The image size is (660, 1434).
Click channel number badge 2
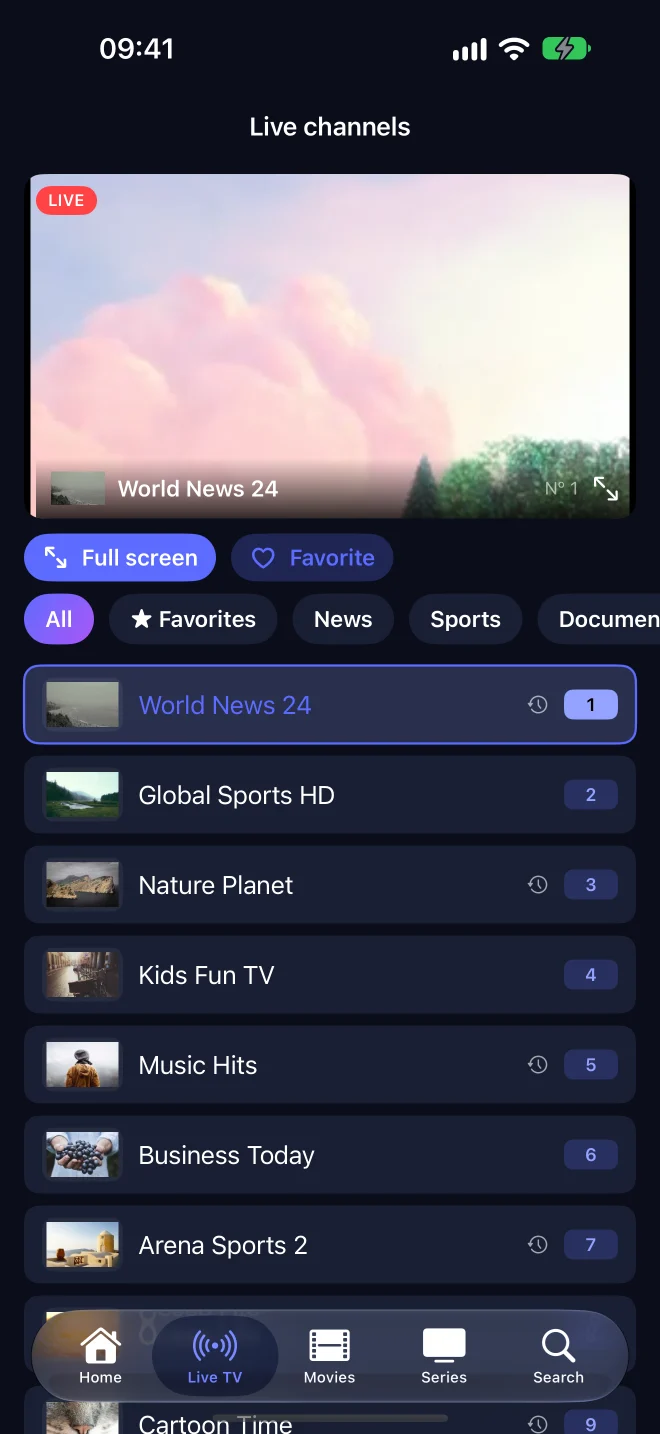pyautogui.click(x=591, y=795)
